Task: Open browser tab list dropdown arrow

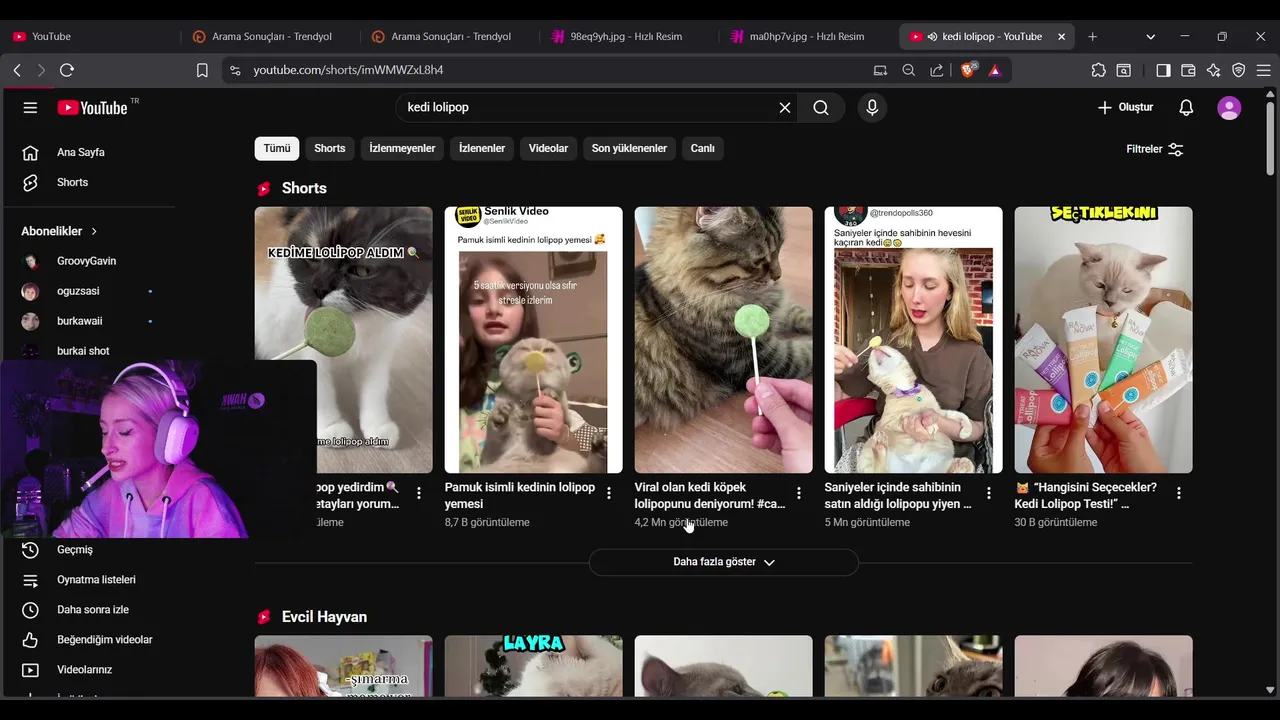Action: click(1150, 36)
